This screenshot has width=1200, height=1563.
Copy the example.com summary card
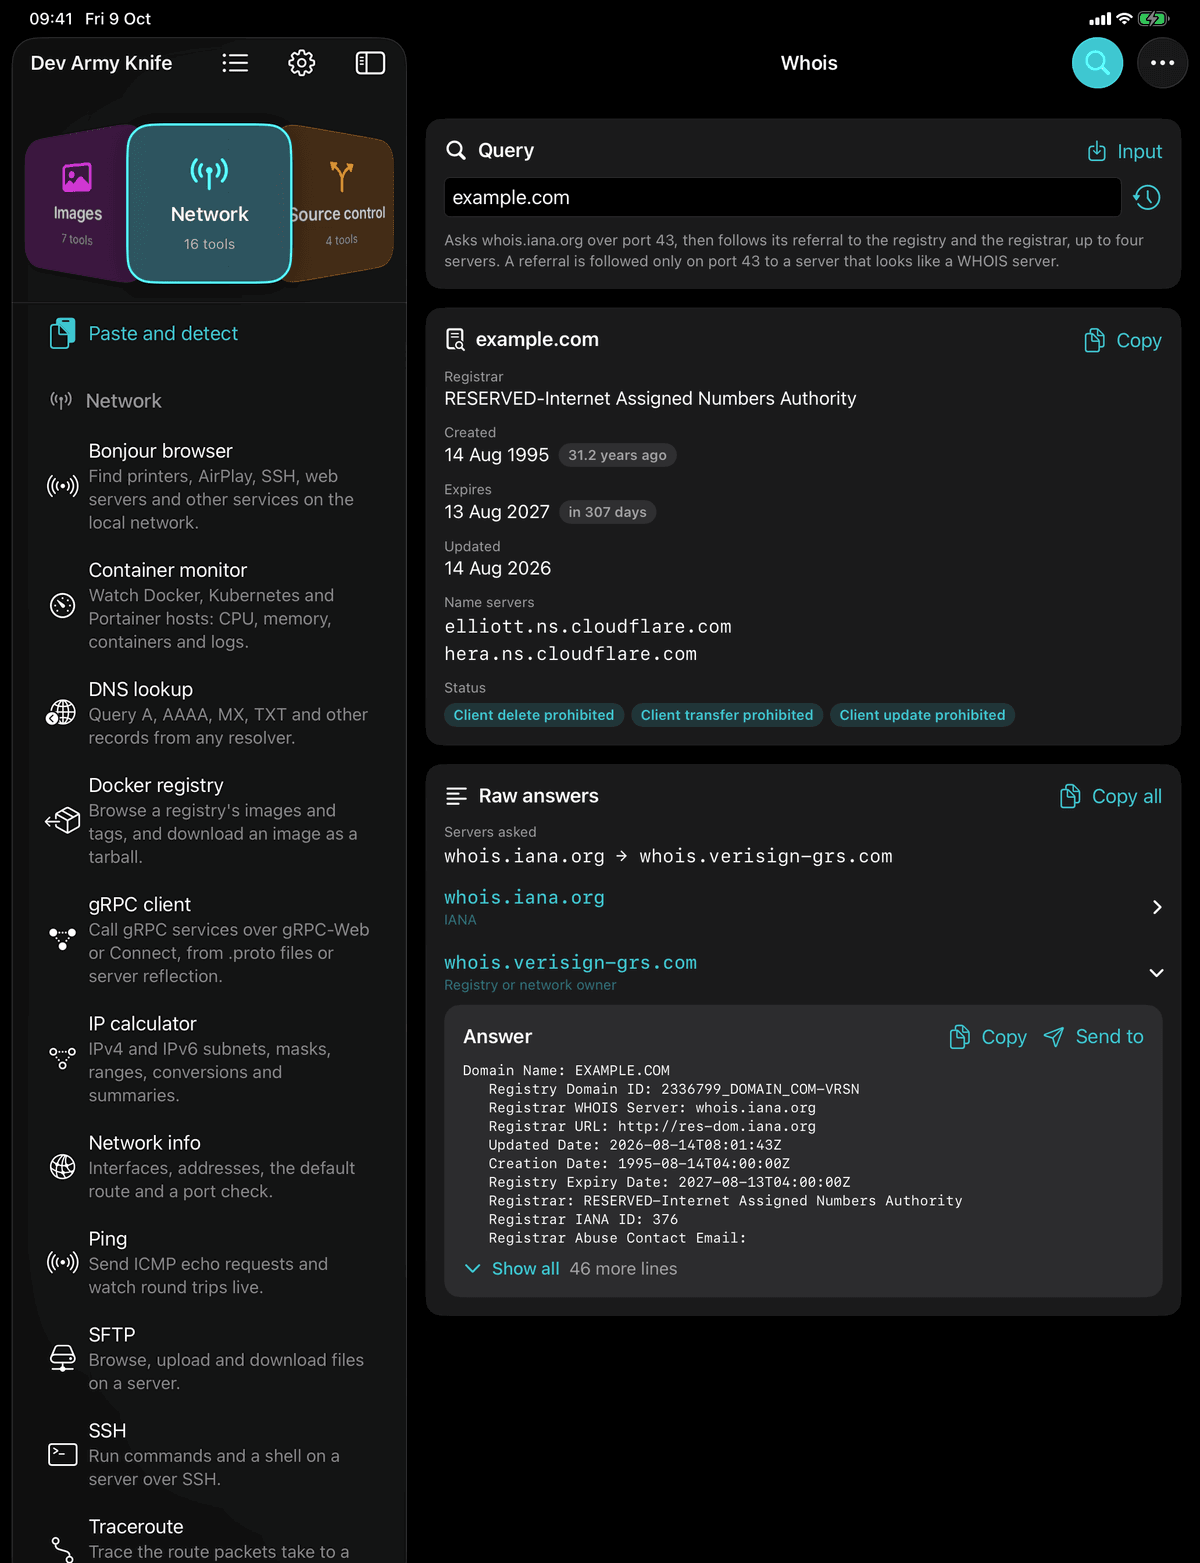coord(1122,340)
